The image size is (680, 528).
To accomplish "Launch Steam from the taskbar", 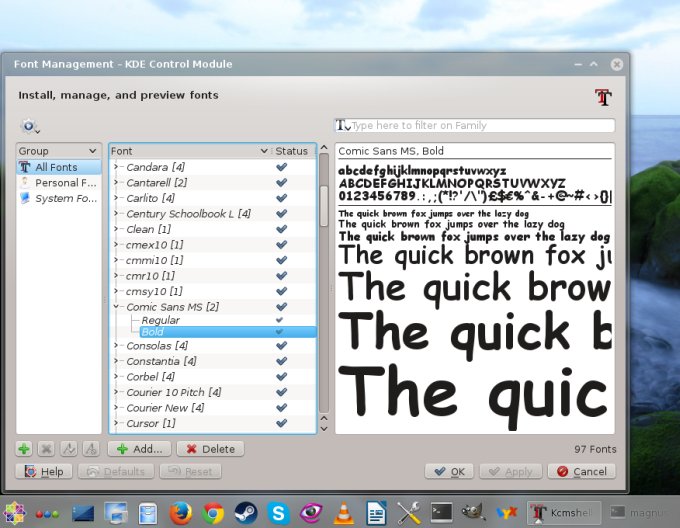I will click(x=245, y=513).
